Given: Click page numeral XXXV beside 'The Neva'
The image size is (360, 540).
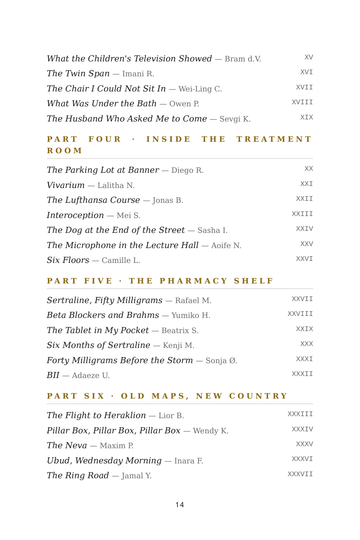Looking at the screenshot, I should coord(305,444).
